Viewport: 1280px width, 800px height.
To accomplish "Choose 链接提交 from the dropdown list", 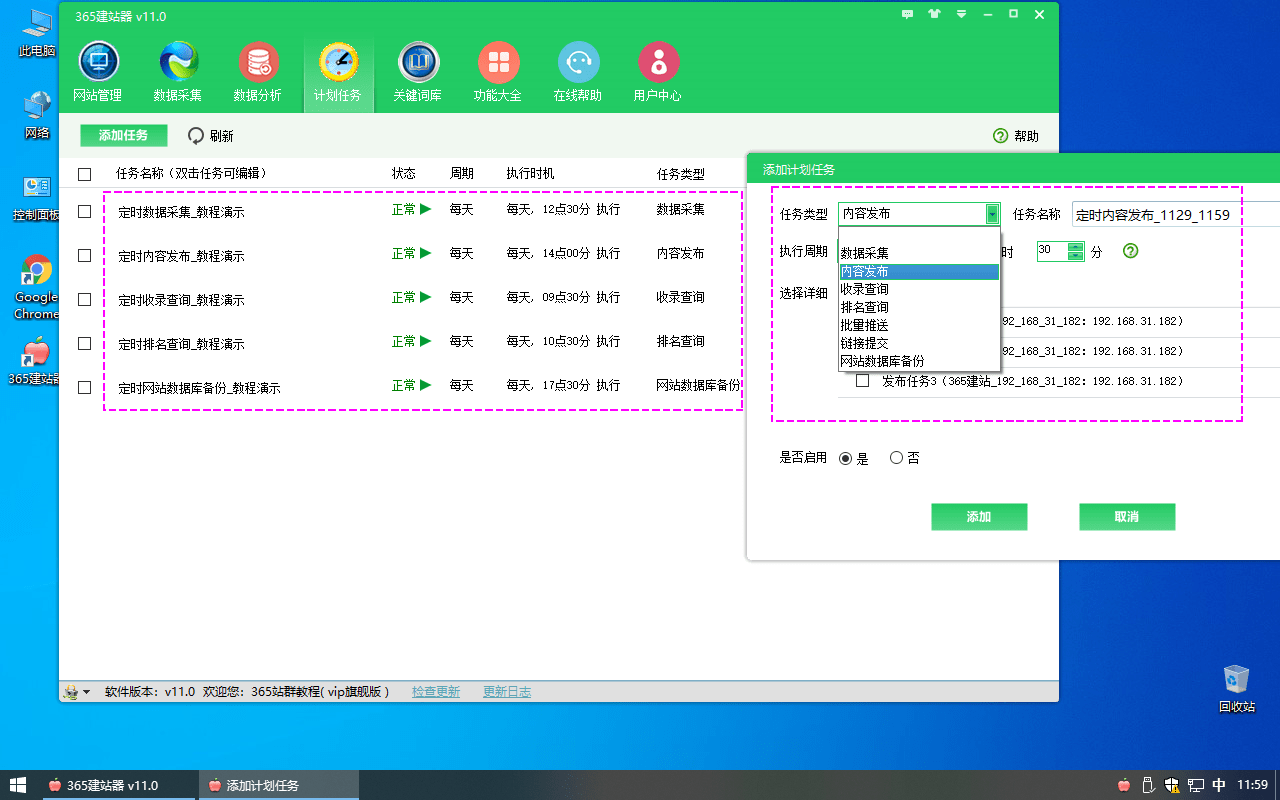I will 919,343.
